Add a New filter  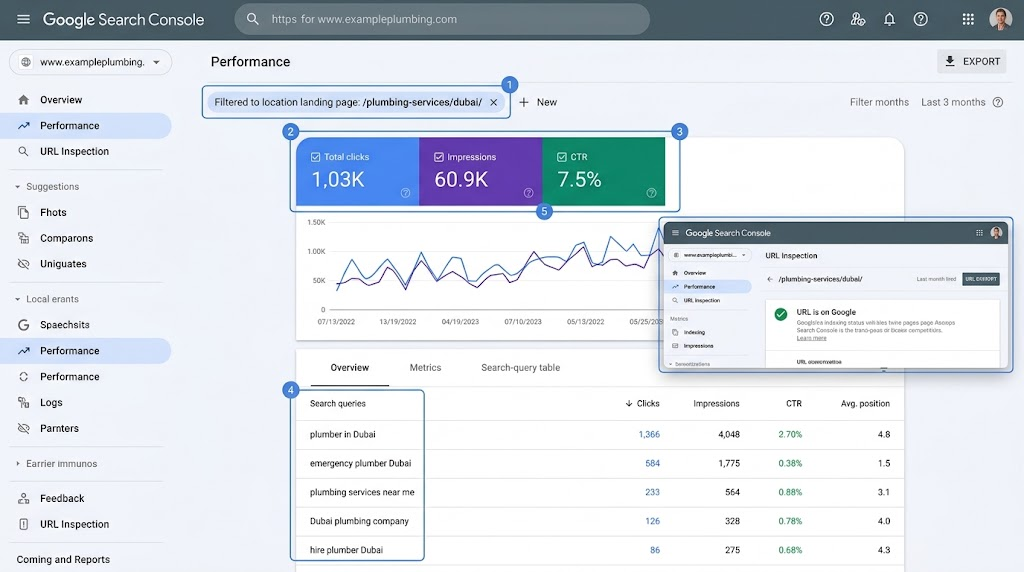coord(538,103)
